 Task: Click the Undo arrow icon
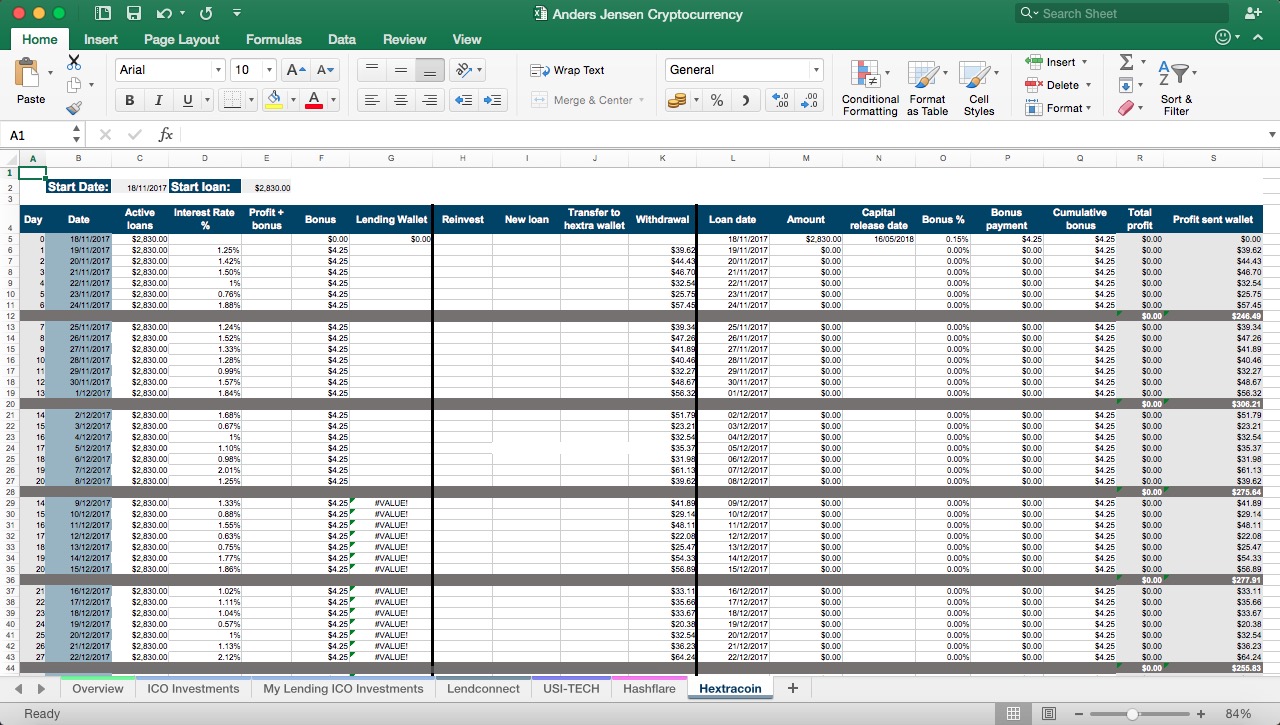point(165,14)
